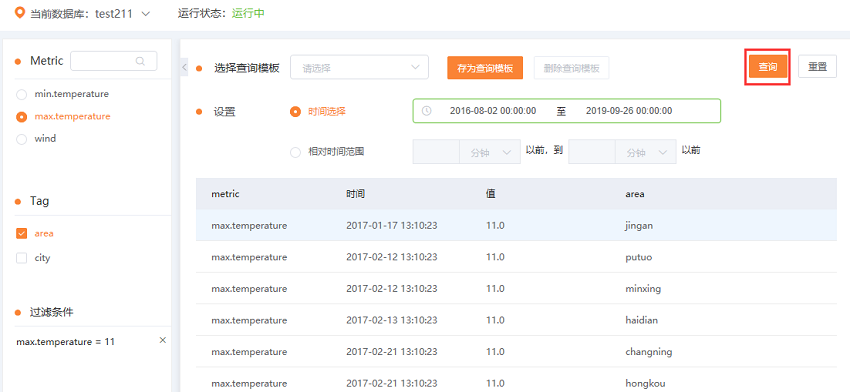Select the row with area putuo

[x=516, y=257]
